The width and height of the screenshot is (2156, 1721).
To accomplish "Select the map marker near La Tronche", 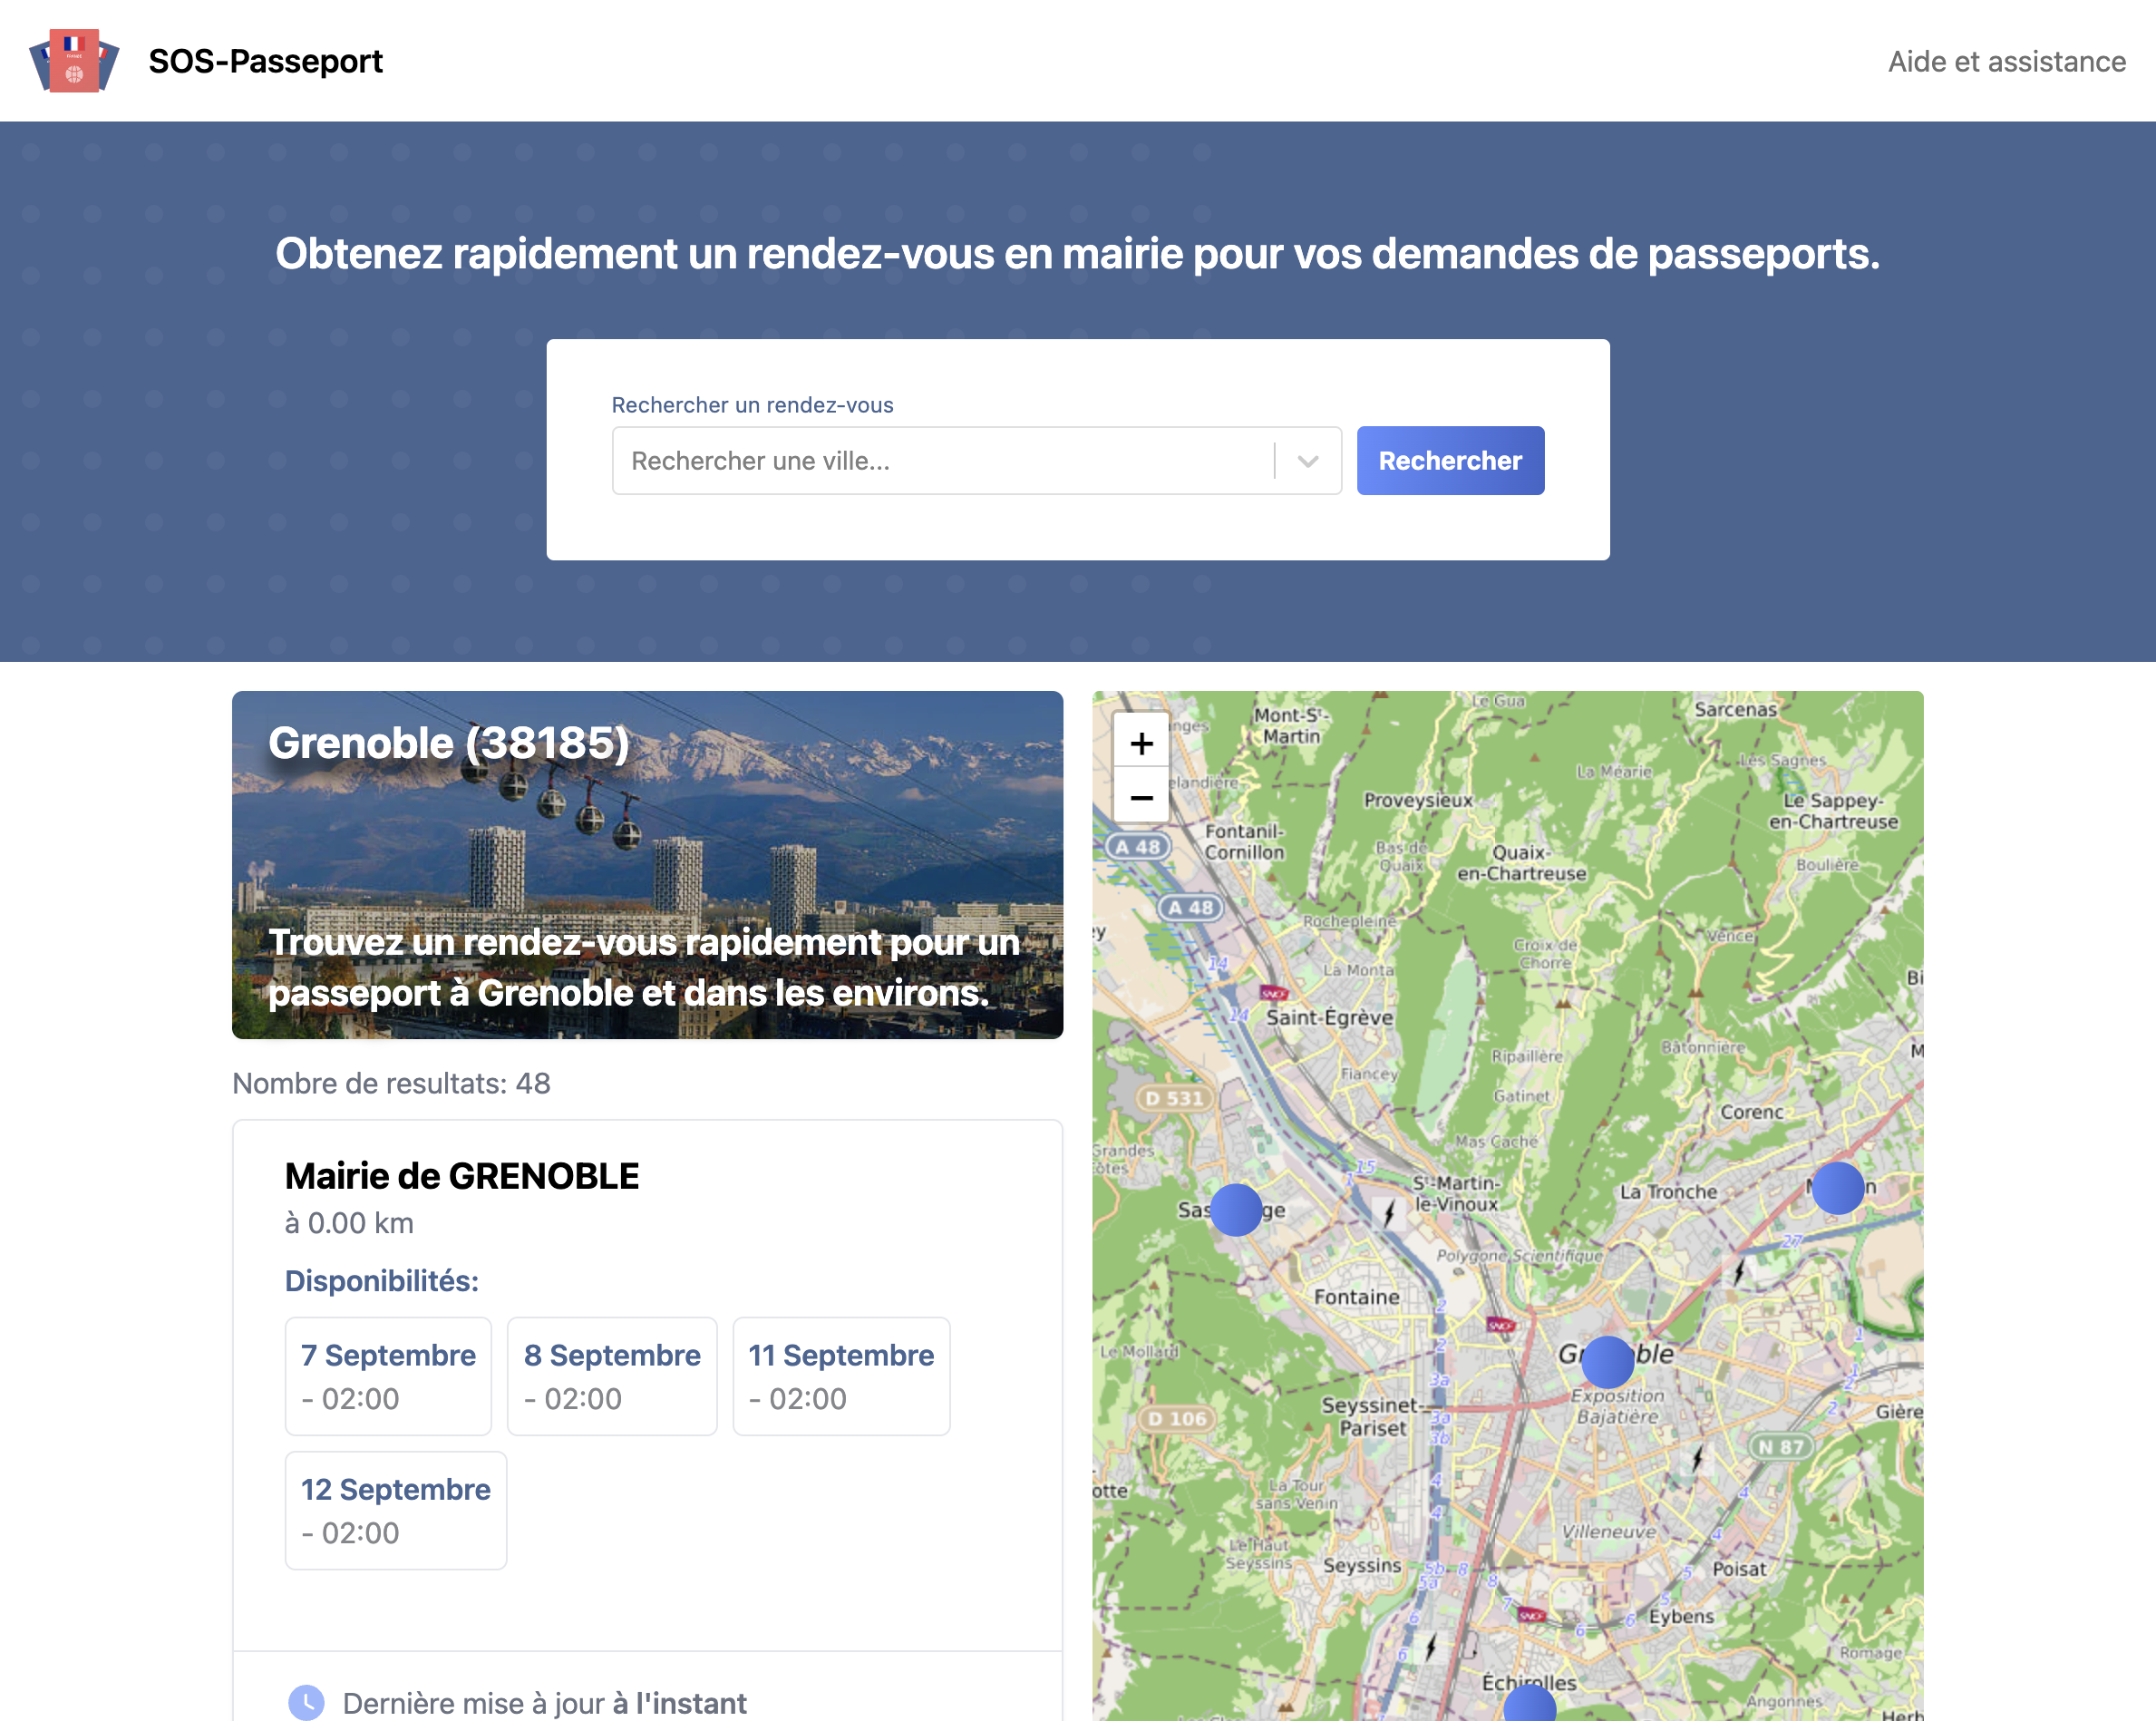I will (x=1838, y=1188).
